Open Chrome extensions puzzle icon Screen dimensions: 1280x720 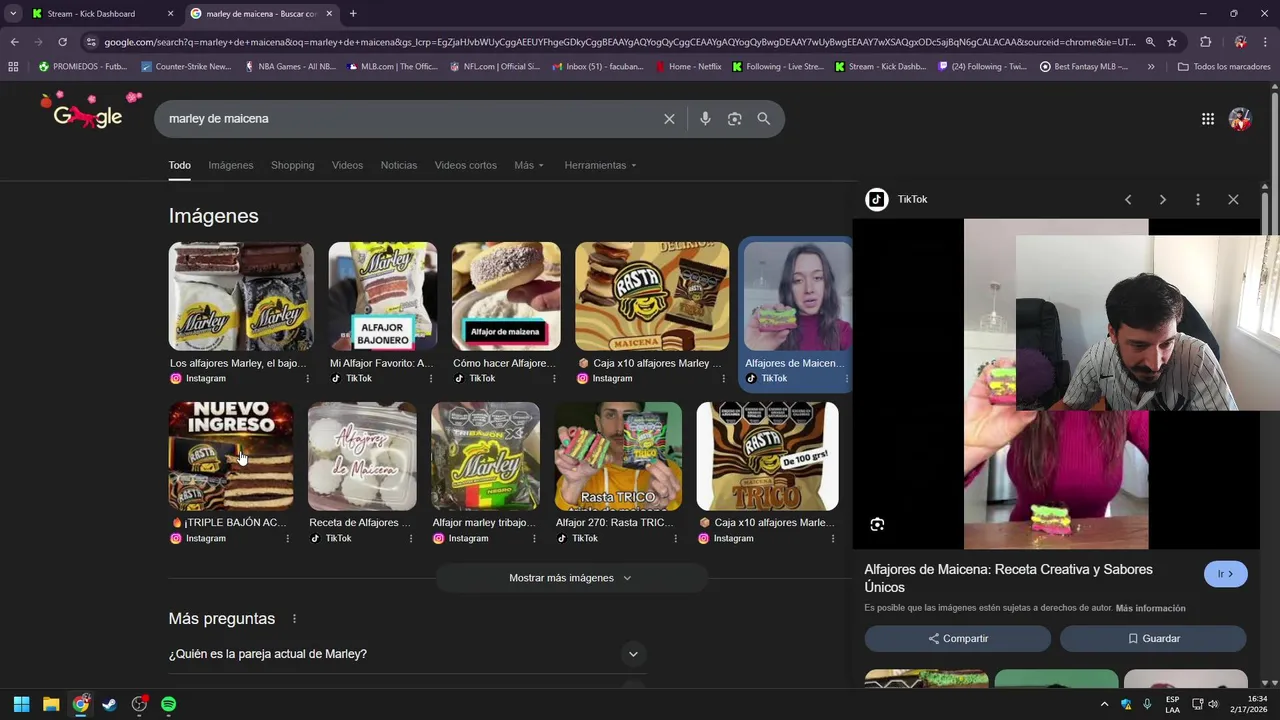point(1205,42)
